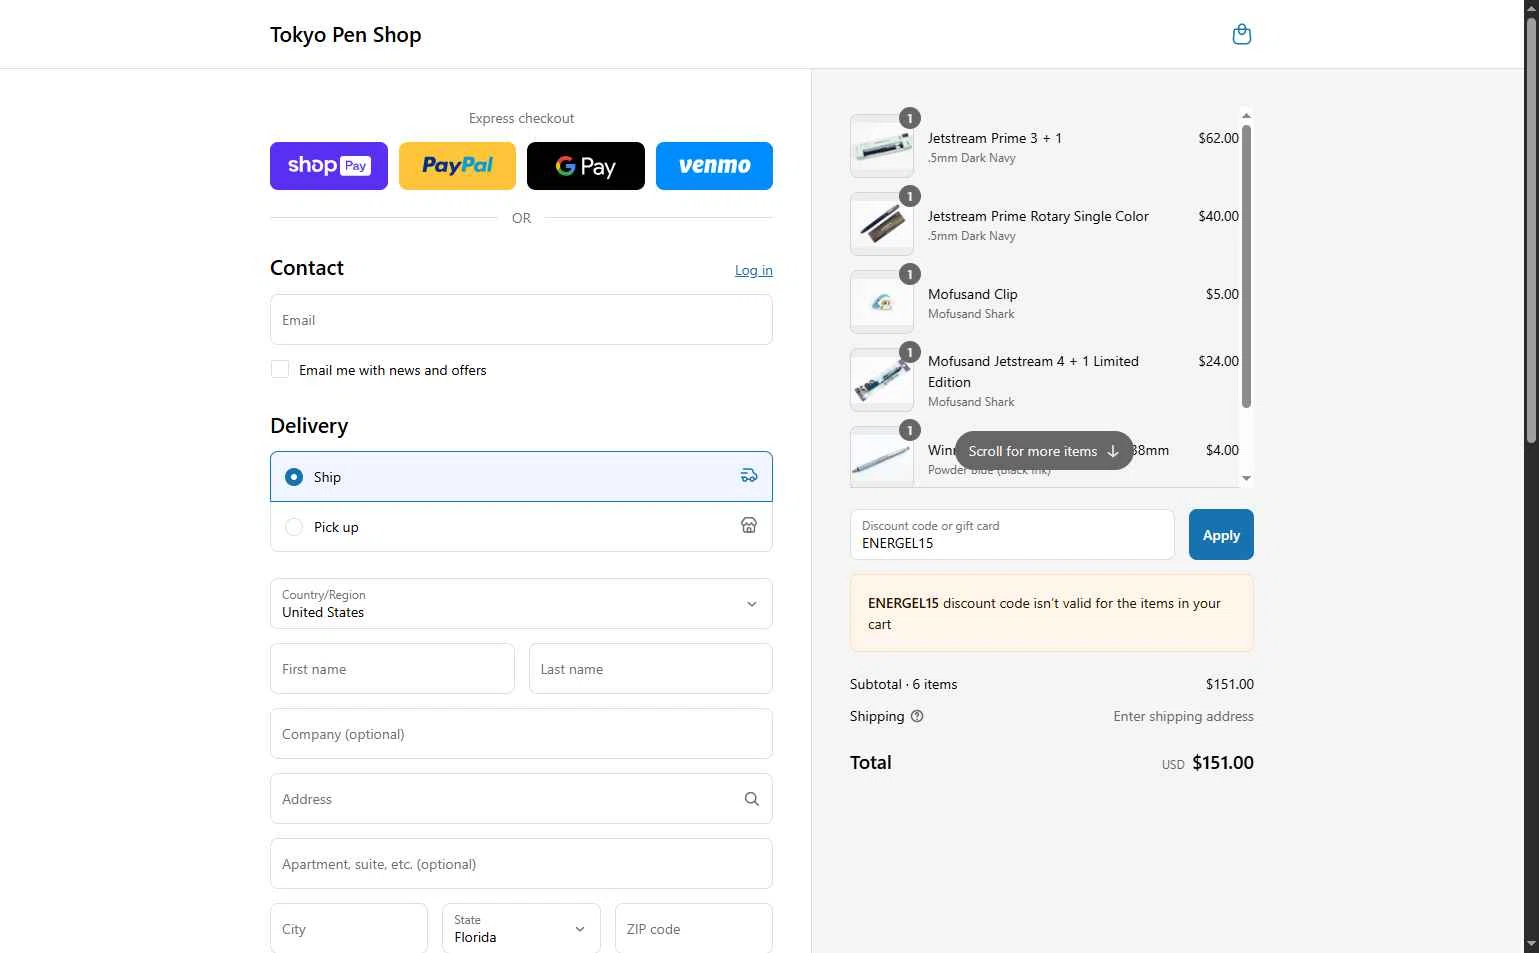
Task: Apply the discount code
Action: [x=1221, y=535]
